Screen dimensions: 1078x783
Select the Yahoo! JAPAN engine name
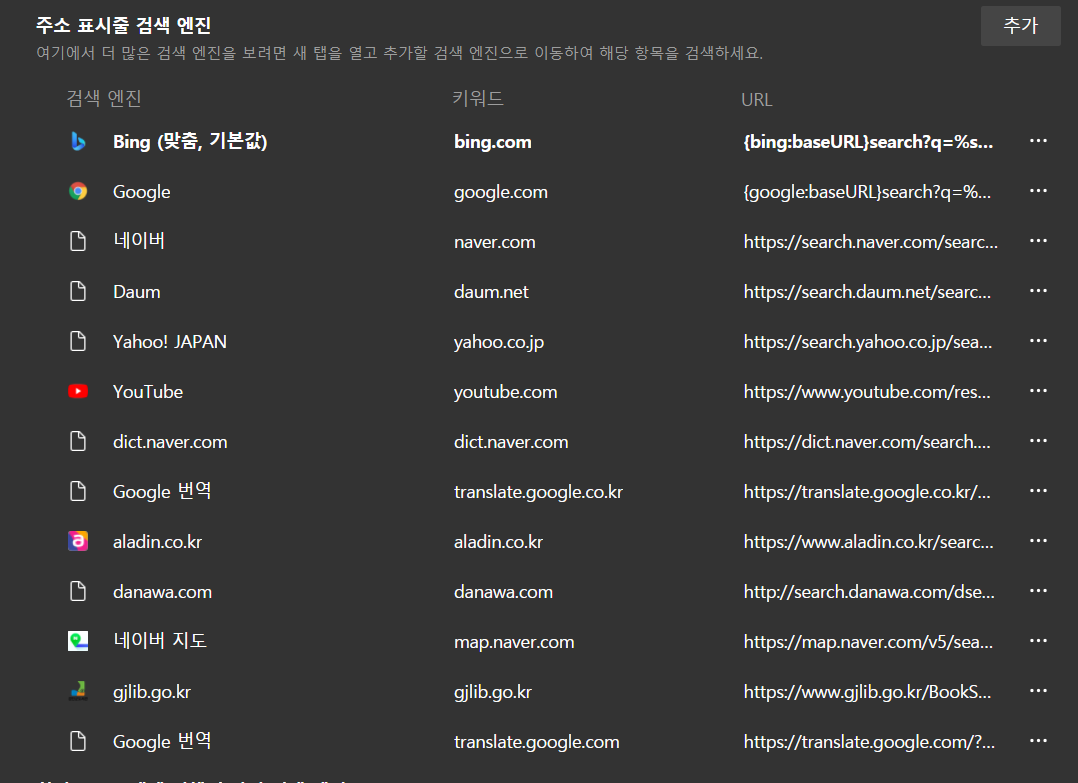pyautogui.click(x=170, y=342)
